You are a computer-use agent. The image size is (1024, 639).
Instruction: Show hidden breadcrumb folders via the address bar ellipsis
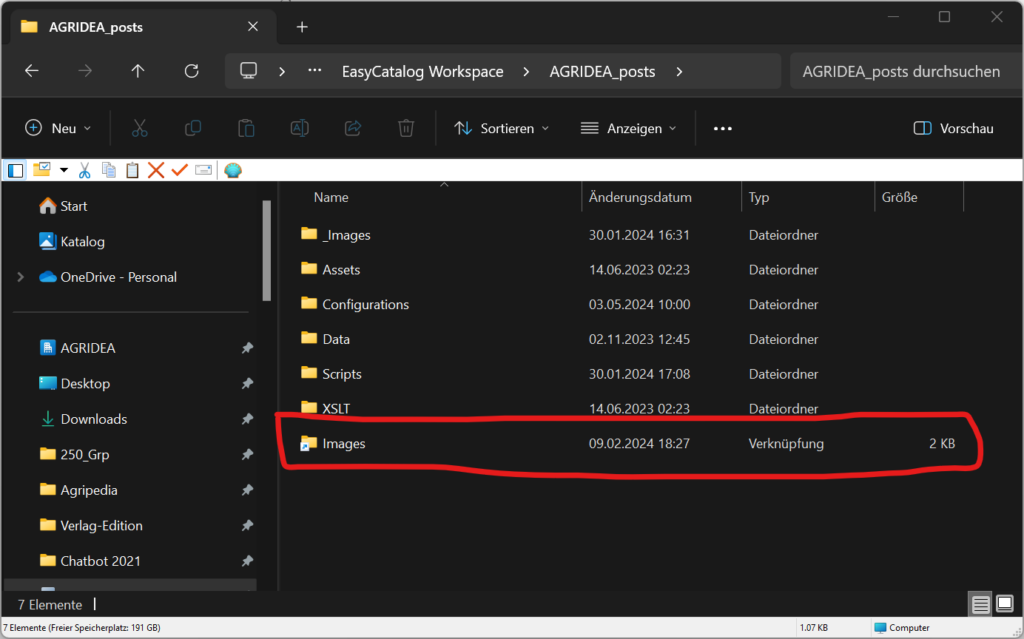point(315,71)
